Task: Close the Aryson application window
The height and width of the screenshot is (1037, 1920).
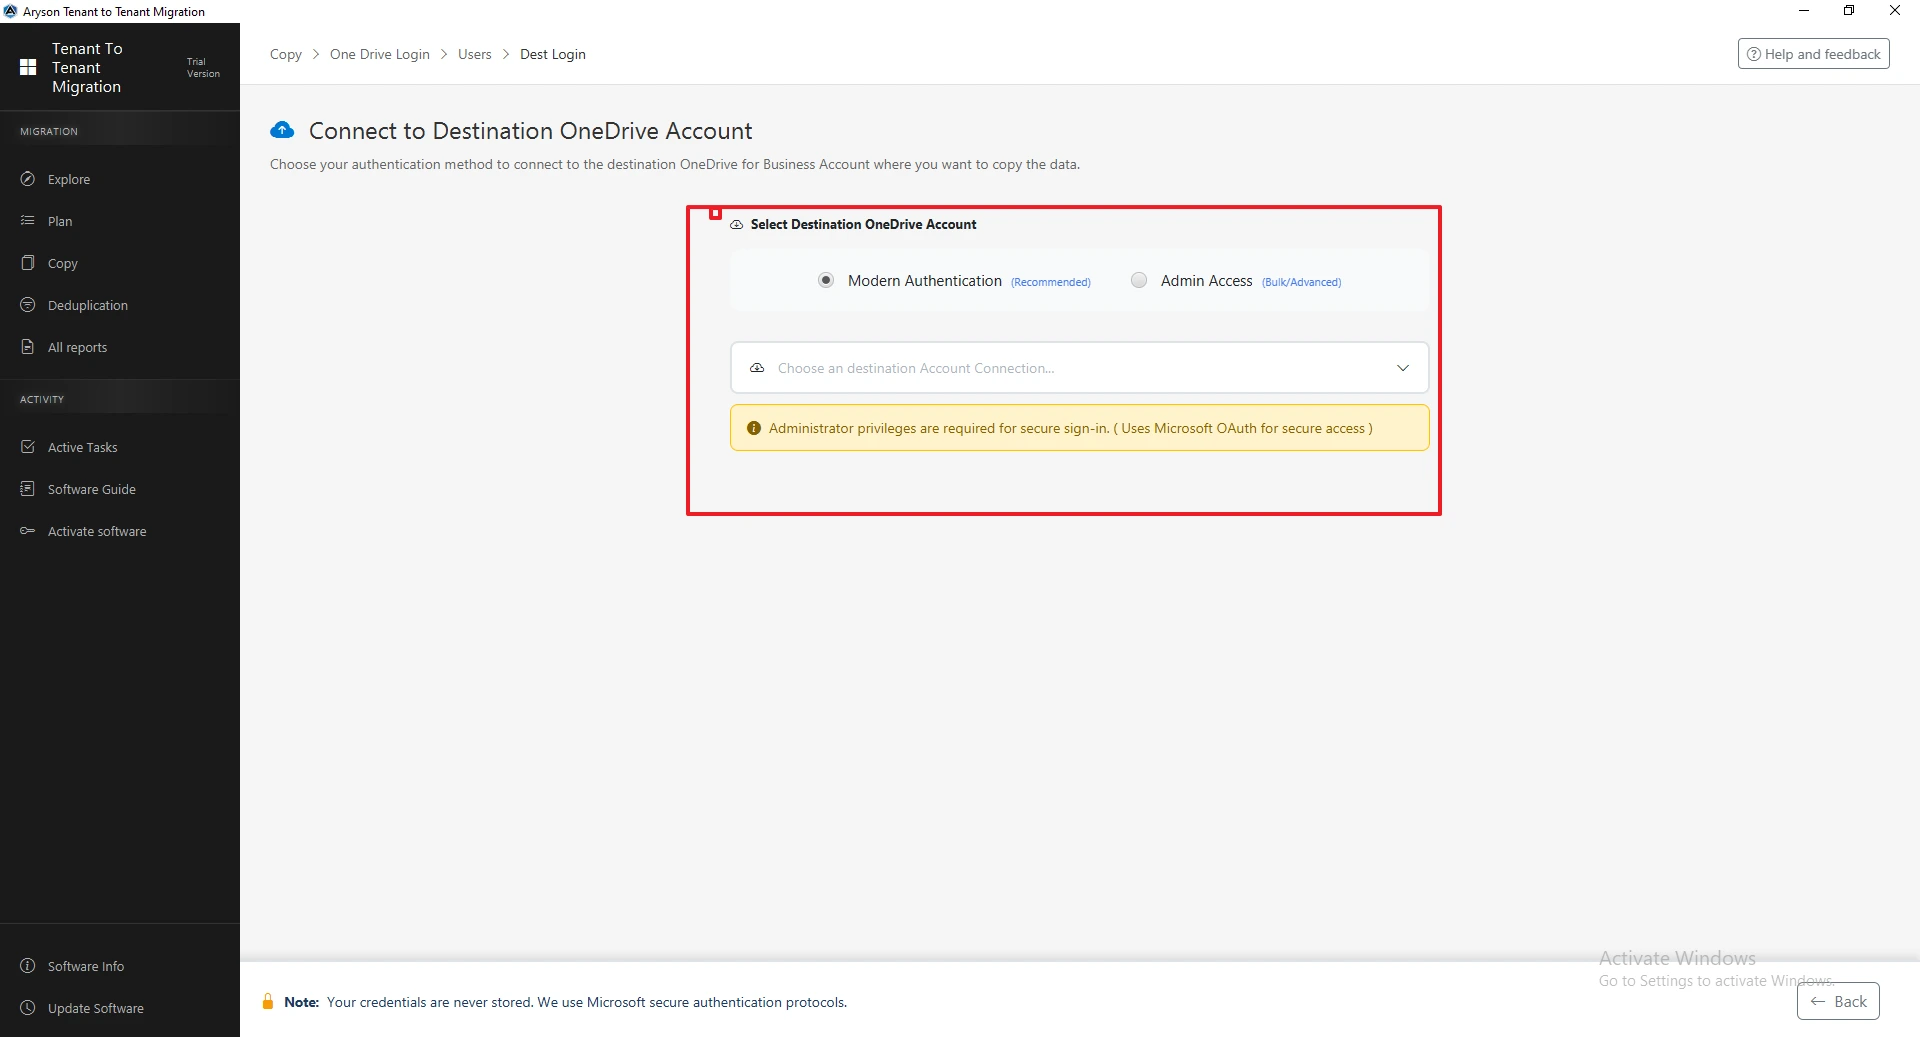Action: click(1895, 11)
